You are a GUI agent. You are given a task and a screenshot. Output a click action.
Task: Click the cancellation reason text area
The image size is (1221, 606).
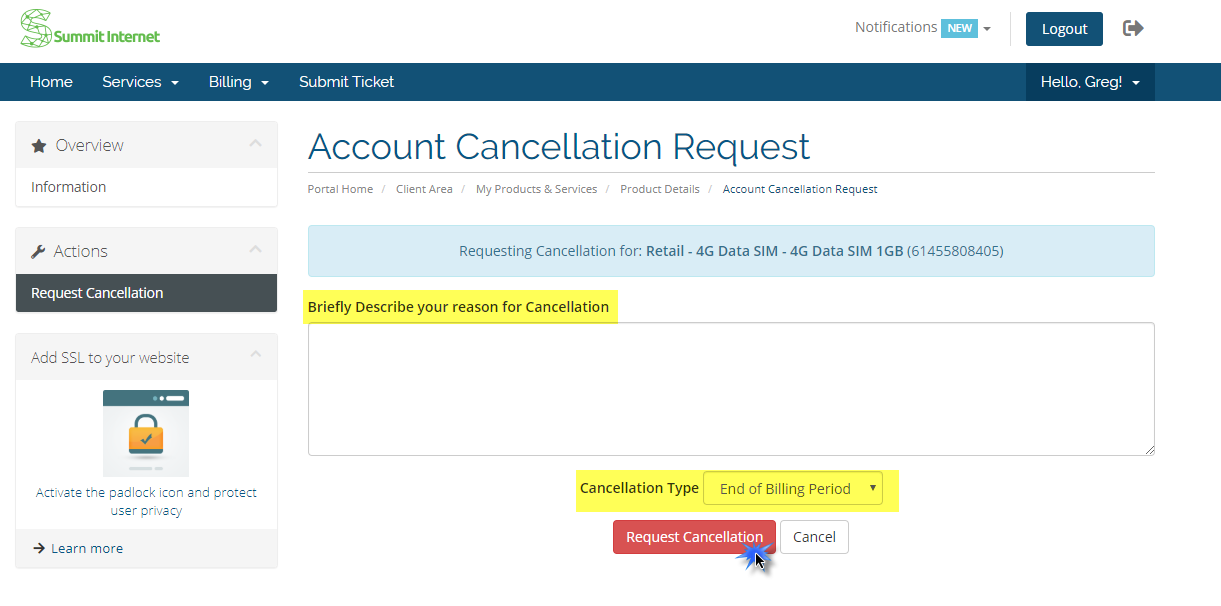pyautogui.click(x=731, y=389)
